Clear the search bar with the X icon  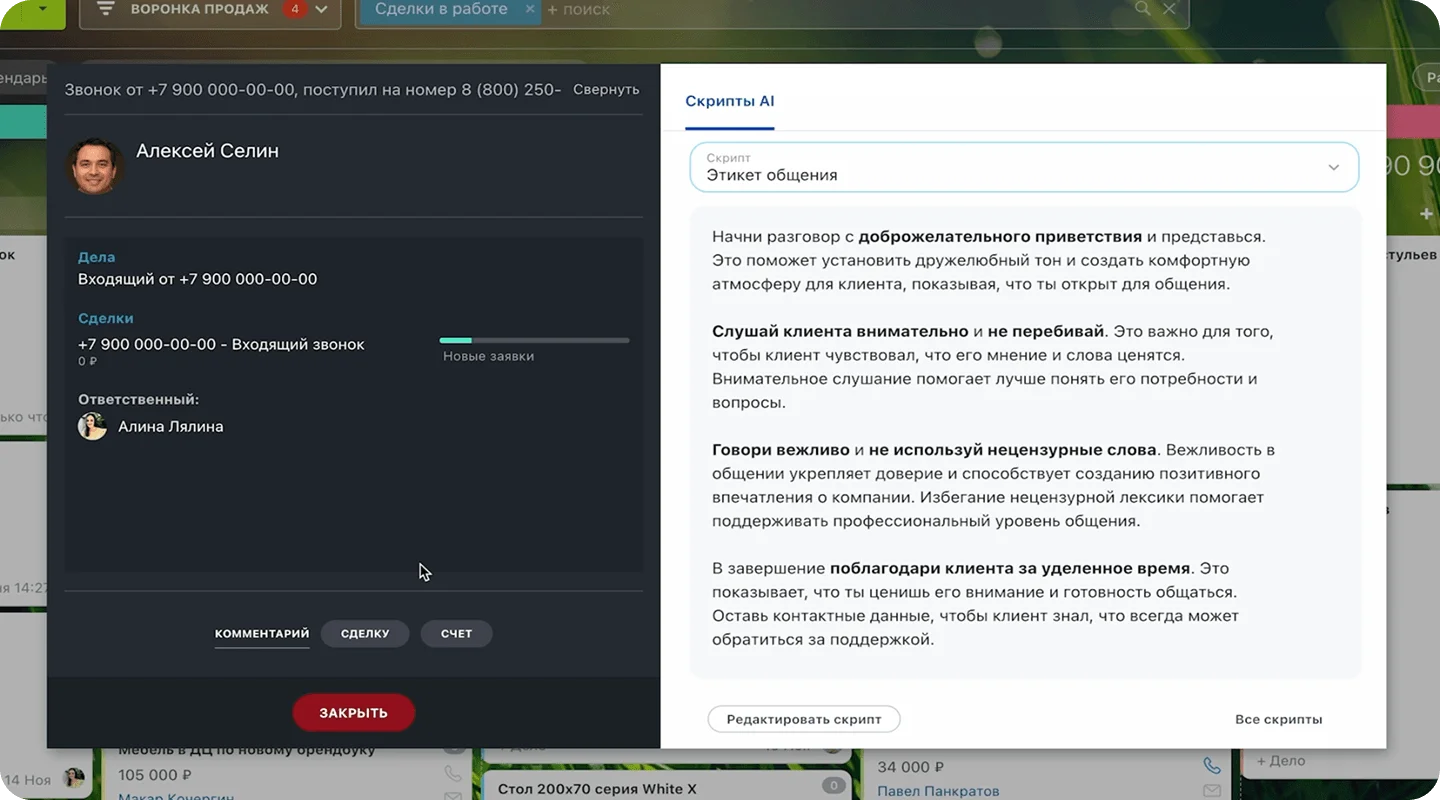coord(1168,8)
